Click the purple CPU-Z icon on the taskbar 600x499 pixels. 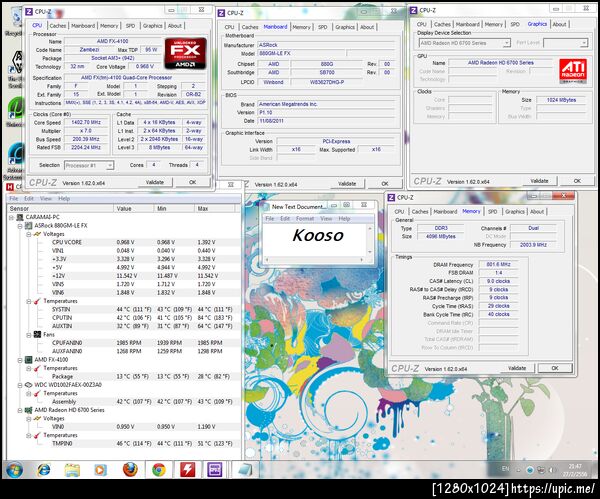214,470
